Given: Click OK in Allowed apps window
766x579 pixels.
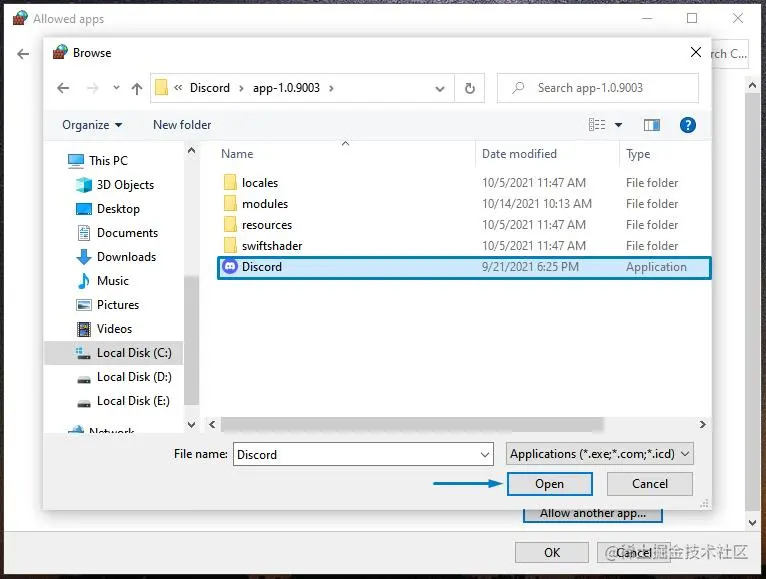Looking at the screenshot, I should point(552,553).
